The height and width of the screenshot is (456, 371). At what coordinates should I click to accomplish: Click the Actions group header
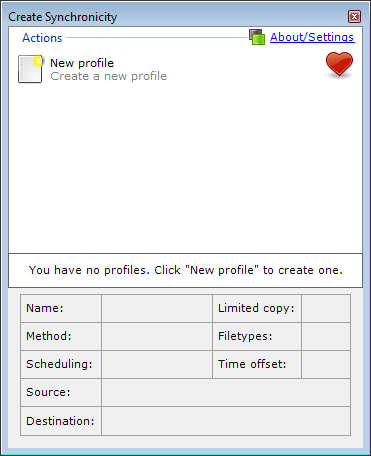(x=42, y=38)
